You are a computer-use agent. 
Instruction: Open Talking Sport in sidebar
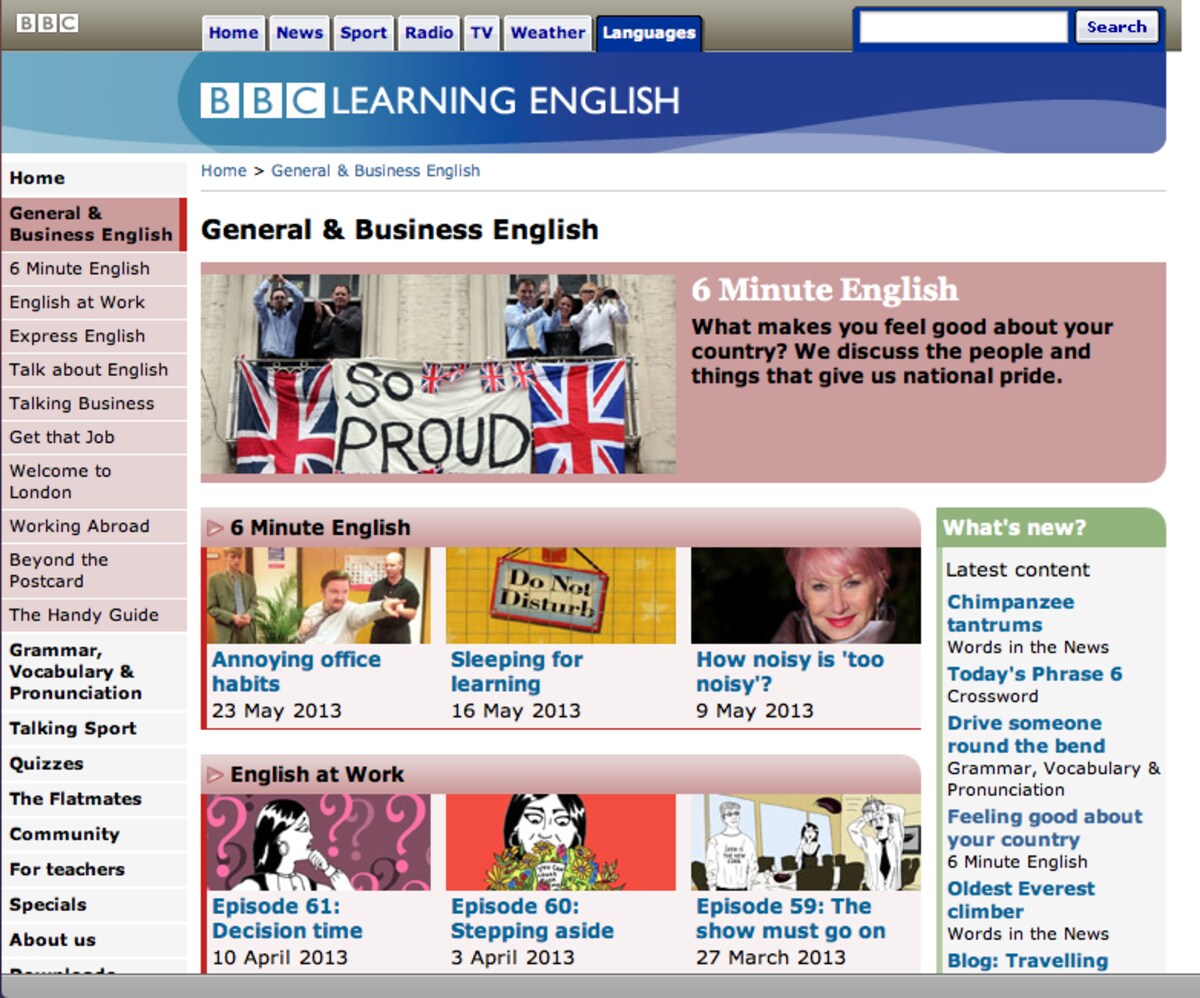tap(94, 728)
